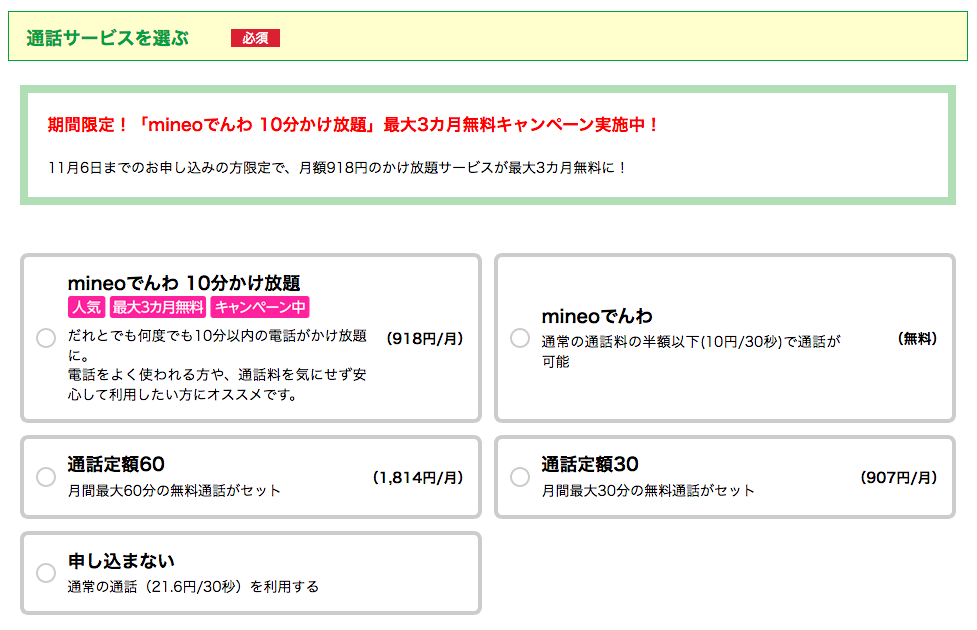Pick the 申し込まない radio button
977x630 pixels.
(x=46, y=573)
